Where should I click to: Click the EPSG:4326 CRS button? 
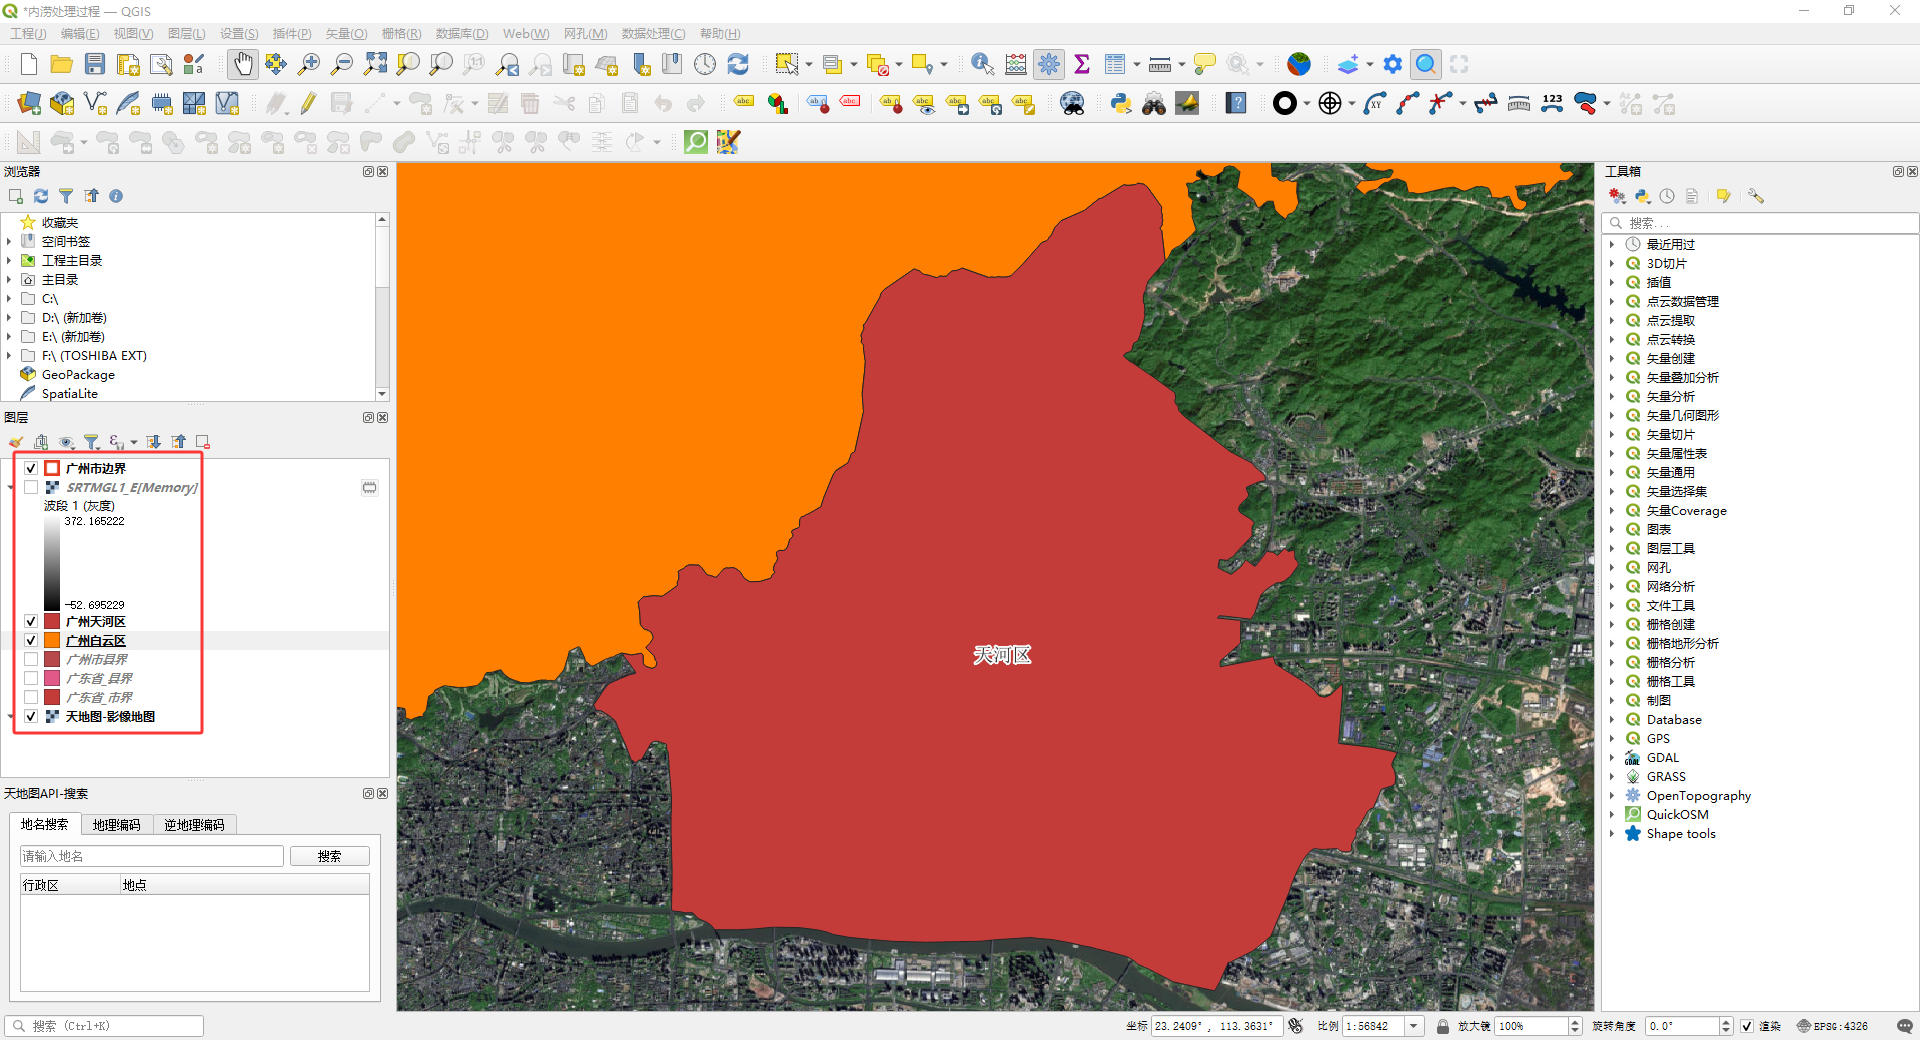(1832, 1026)
